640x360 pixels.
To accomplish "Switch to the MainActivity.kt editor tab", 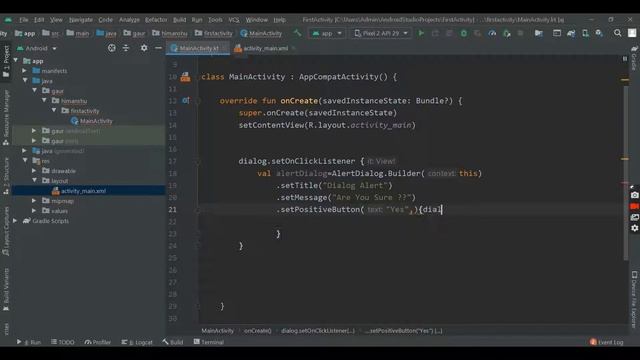I will 198,48.
